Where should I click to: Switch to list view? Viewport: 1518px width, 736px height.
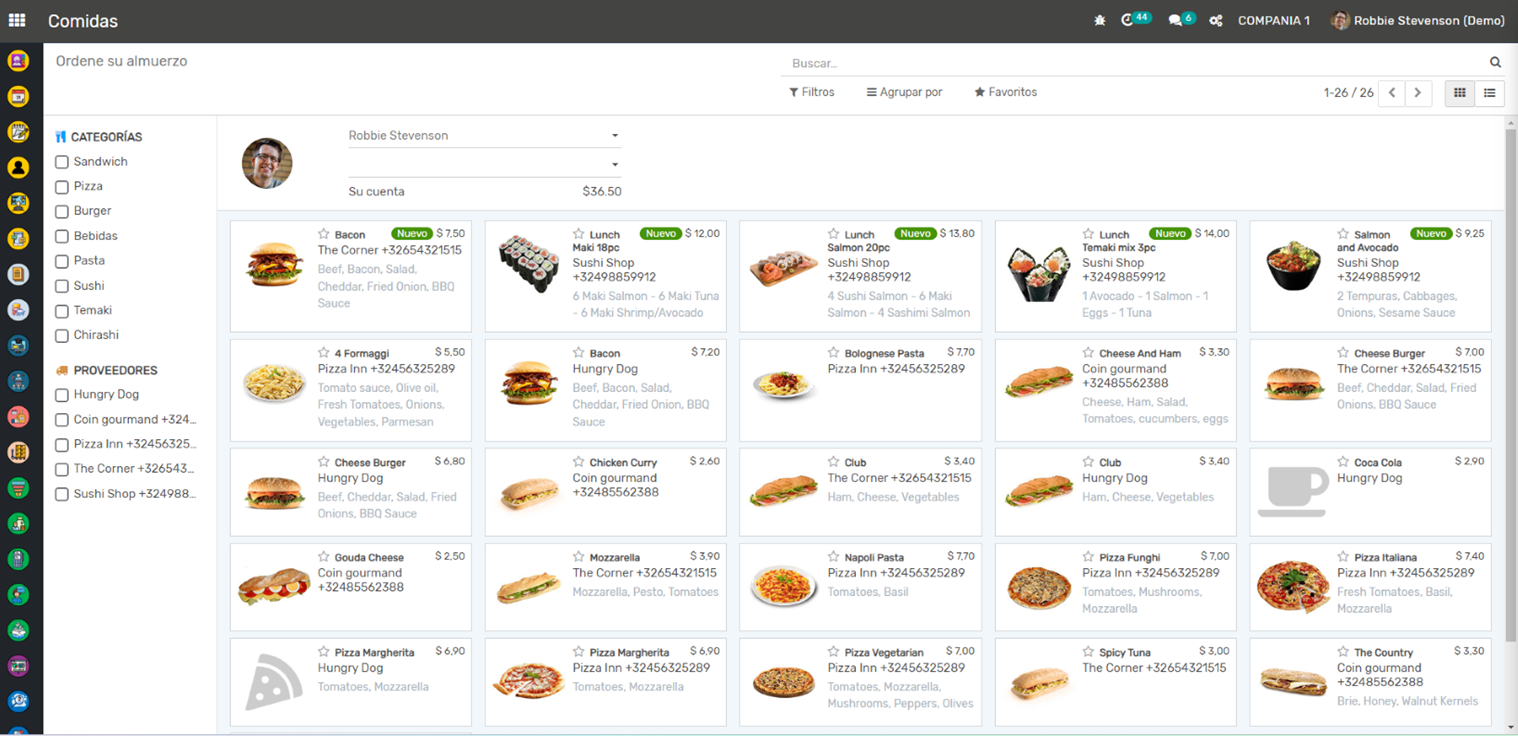click(1490, 93)
